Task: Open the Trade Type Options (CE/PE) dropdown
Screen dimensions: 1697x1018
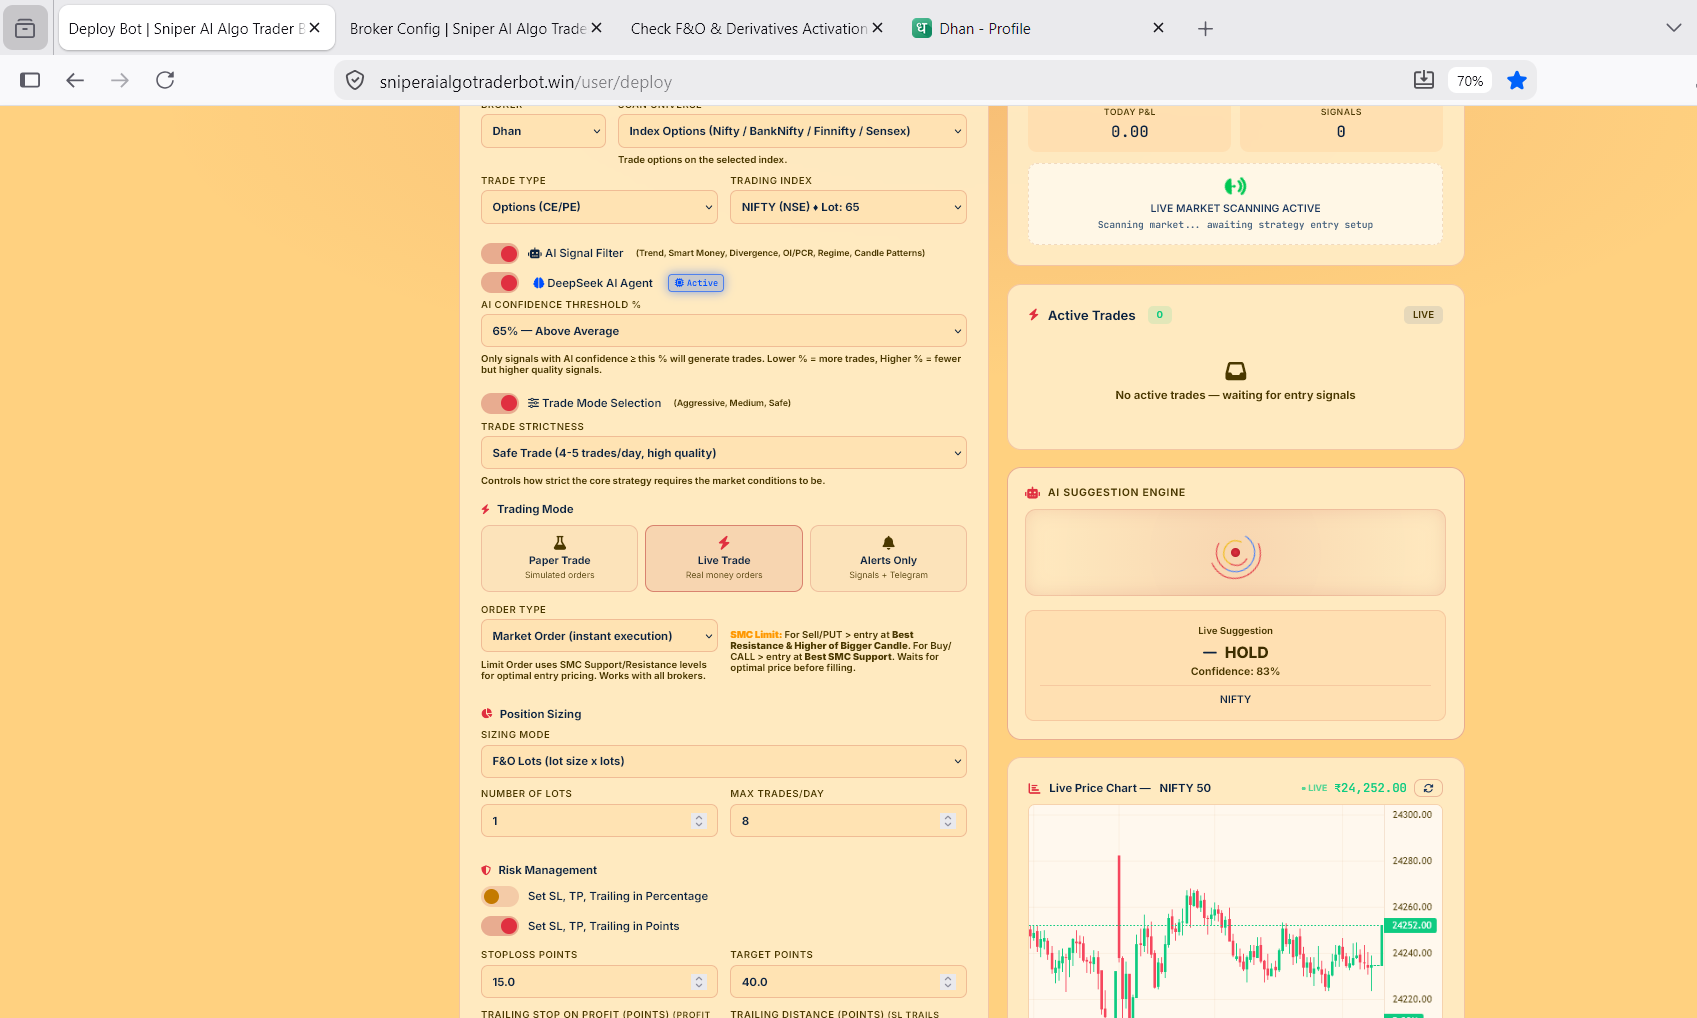Action: [599, 207]
